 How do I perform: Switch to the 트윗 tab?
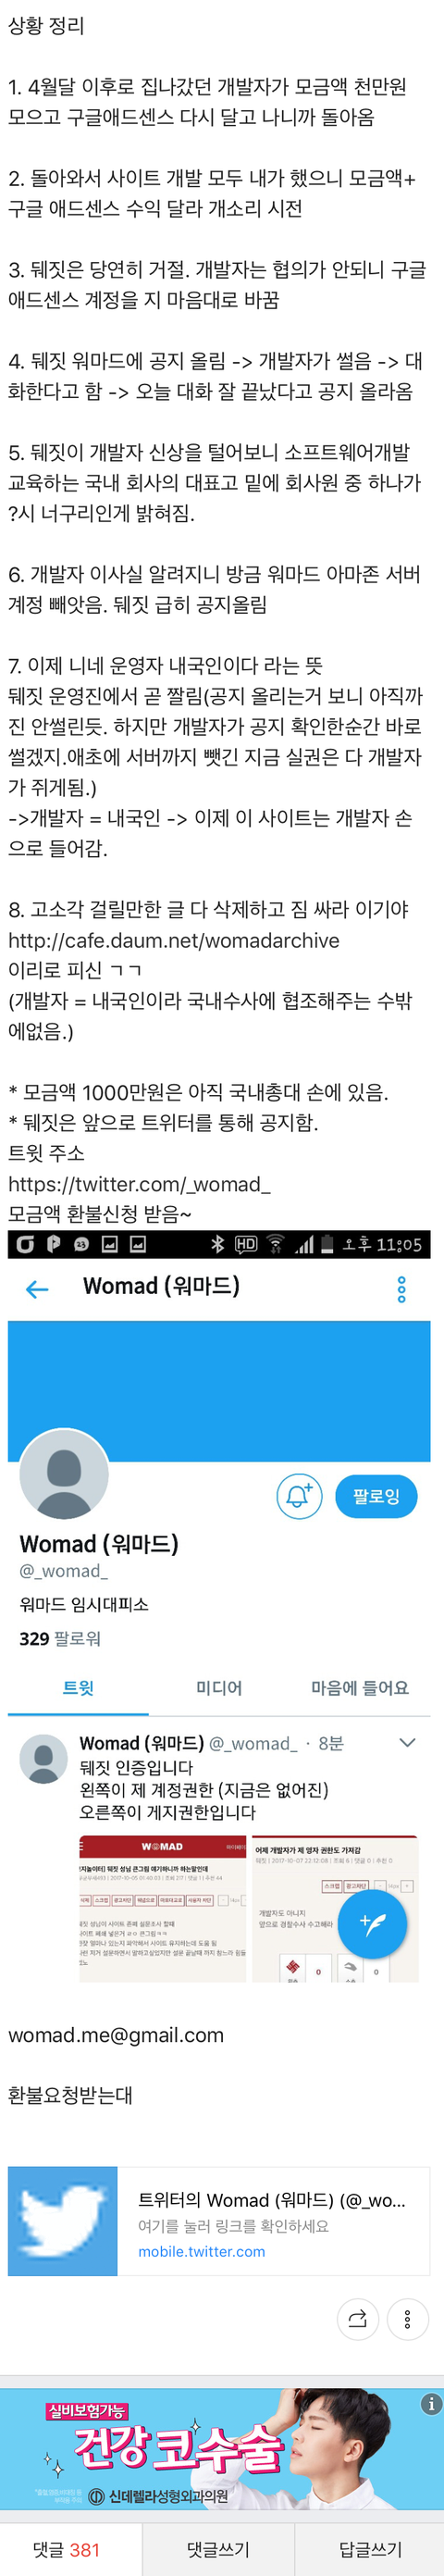pos(78,1687)
